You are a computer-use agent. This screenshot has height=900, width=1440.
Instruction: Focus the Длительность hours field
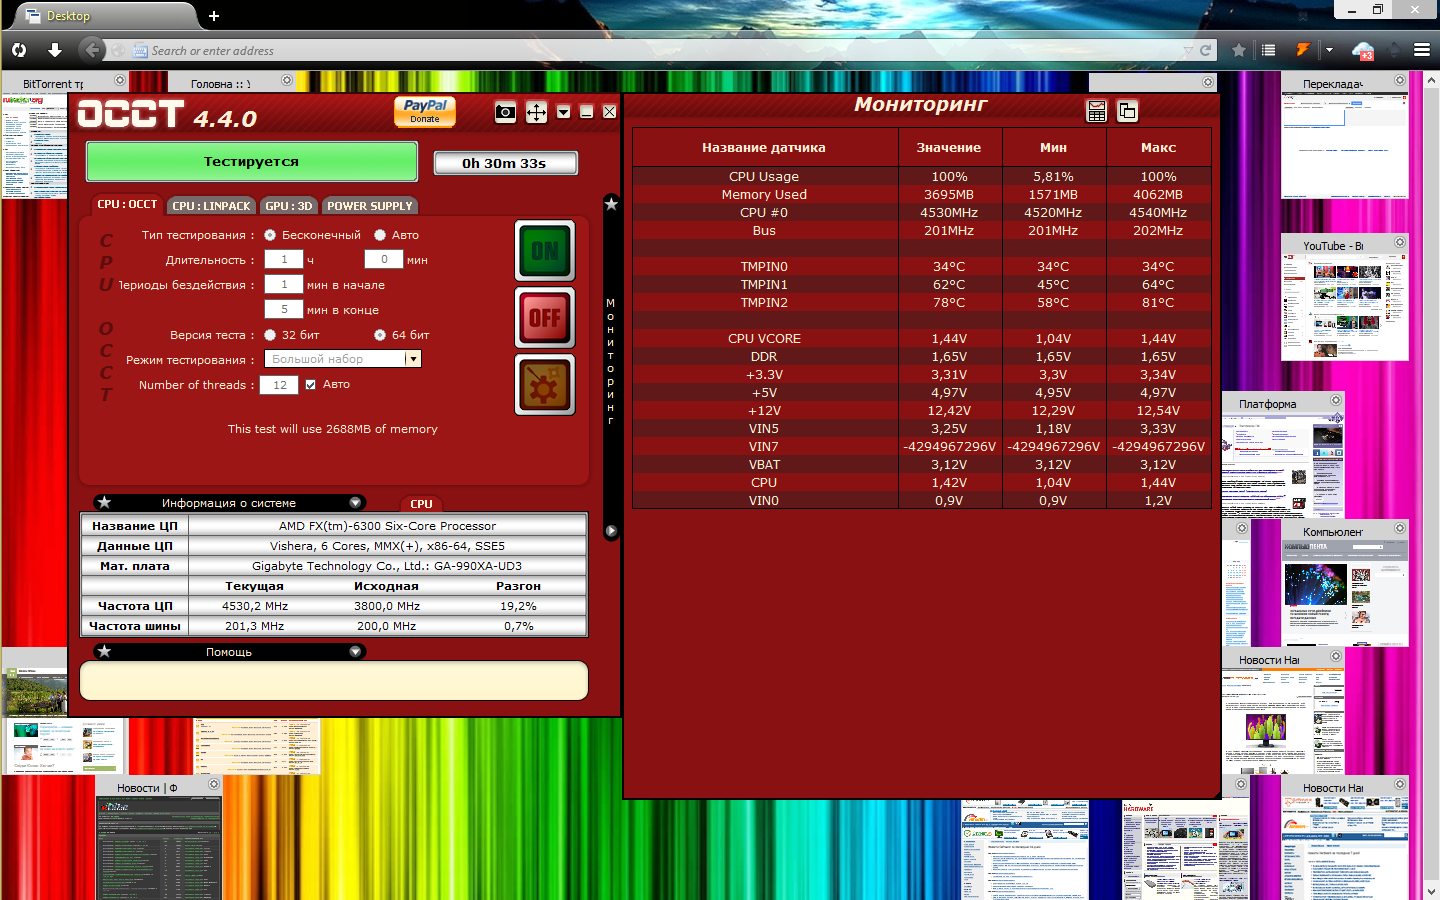click(x=284, y=260)
